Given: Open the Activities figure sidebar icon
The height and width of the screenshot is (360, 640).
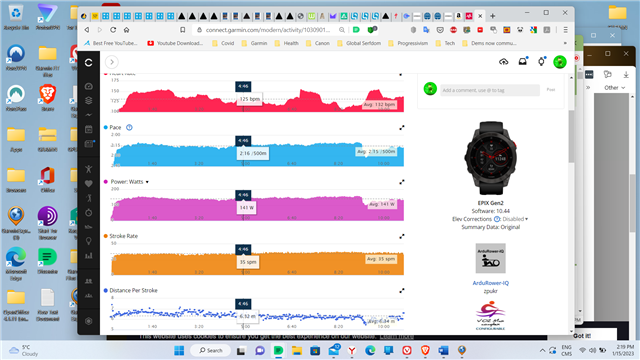Looking at the screenshot, I should [89, 169].
